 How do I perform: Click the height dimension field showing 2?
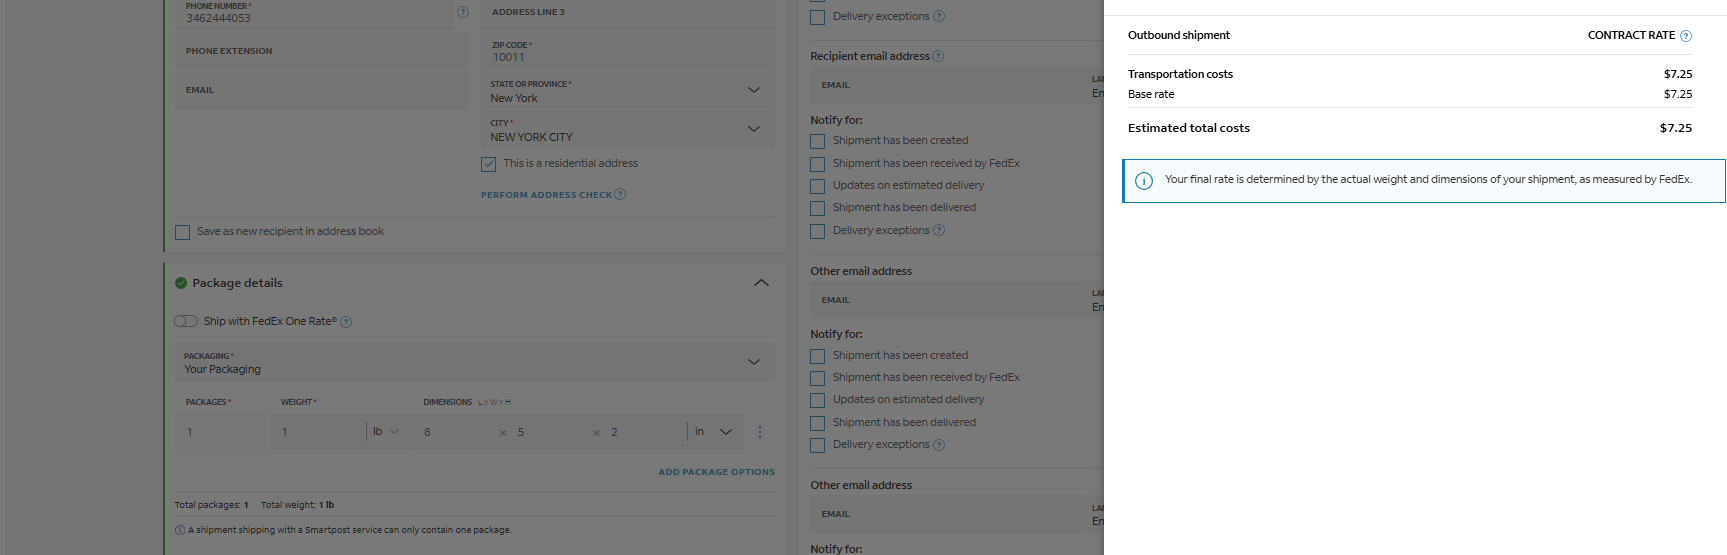(644, 432)
